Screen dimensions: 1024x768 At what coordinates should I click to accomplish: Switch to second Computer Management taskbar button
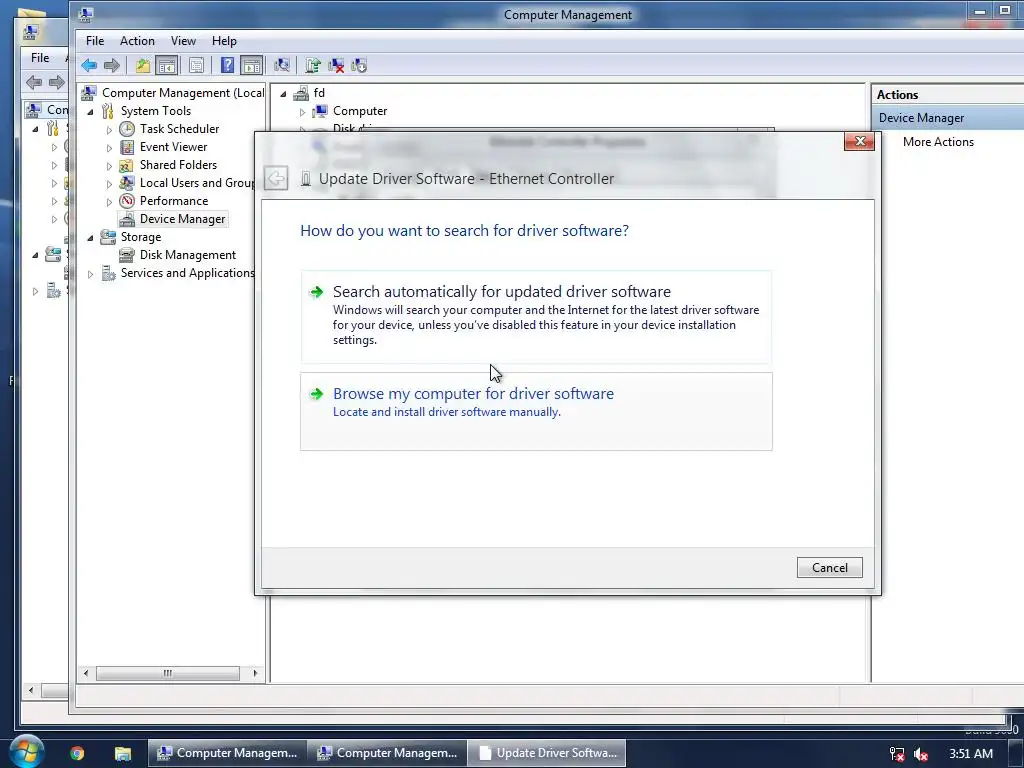click(x=387, y=753)
